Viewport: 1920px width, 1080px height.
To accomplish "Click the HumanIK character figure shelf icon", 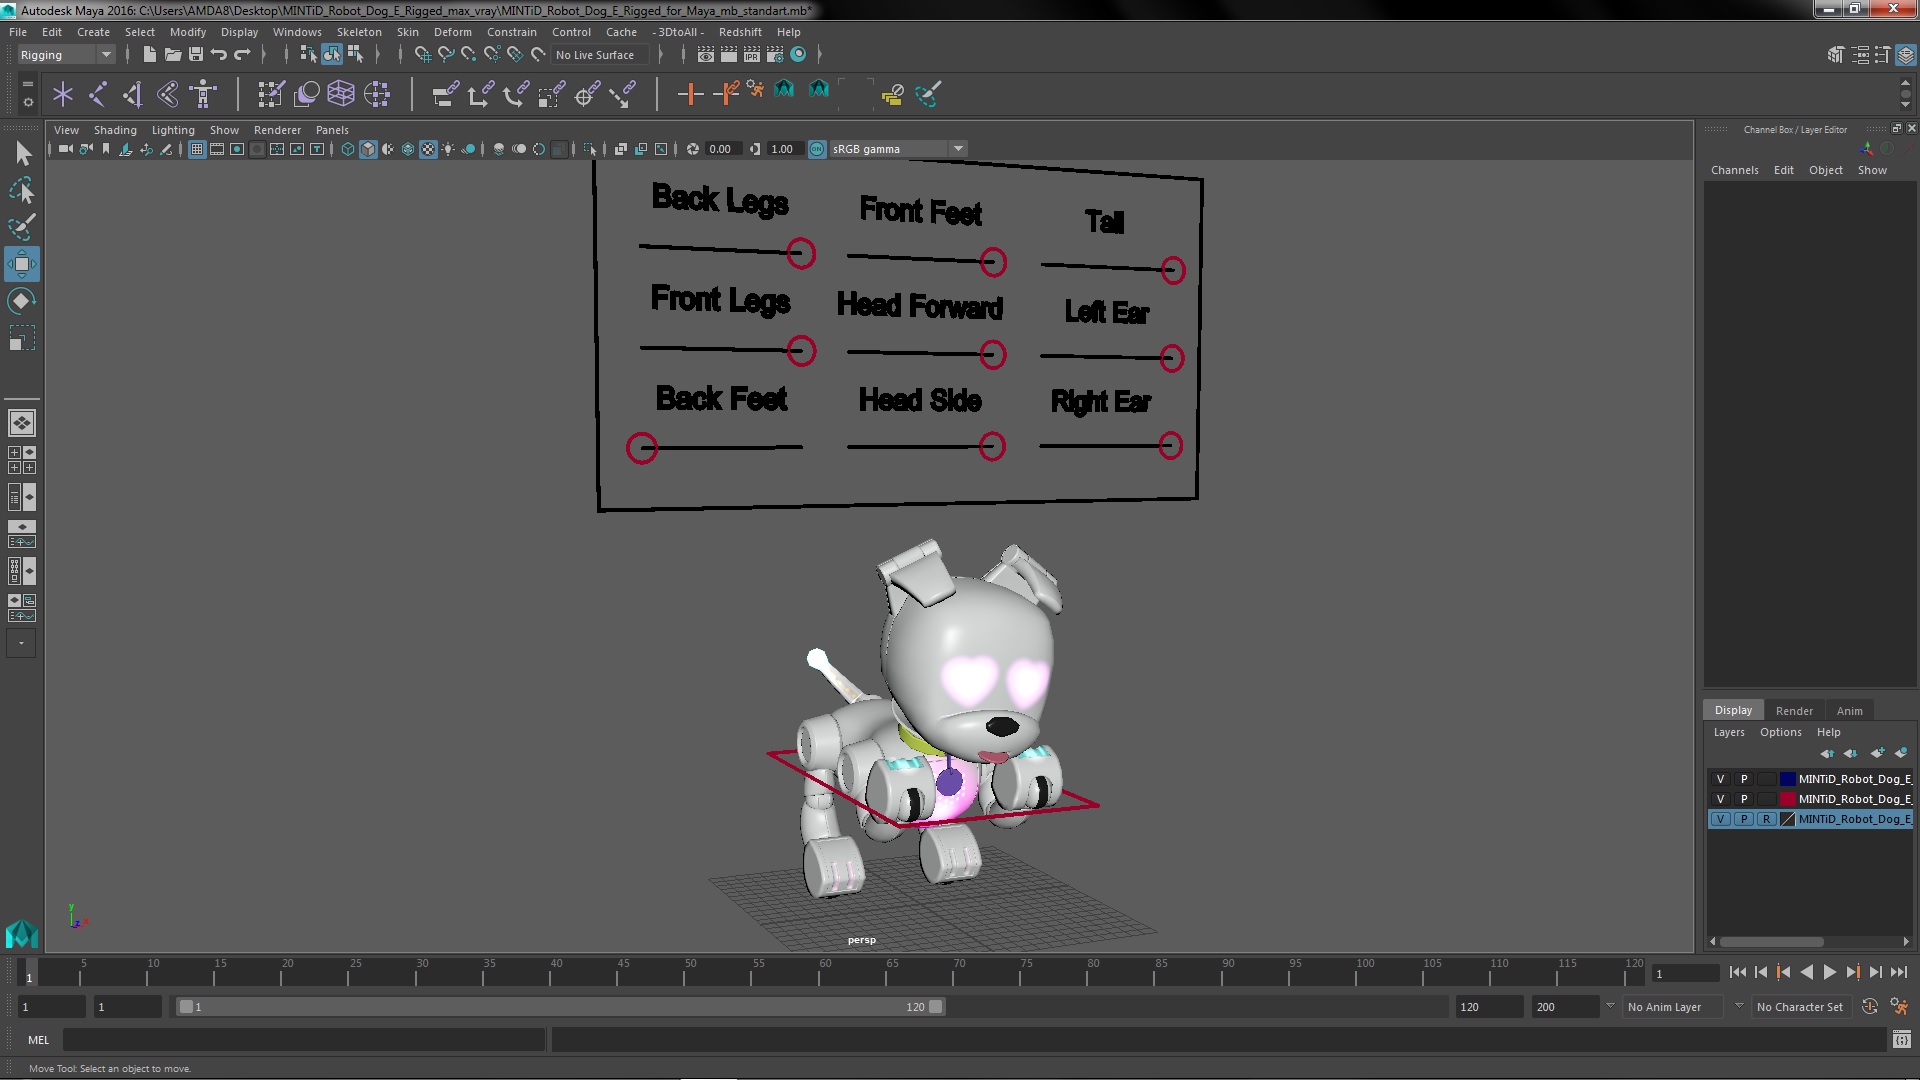I will tap(203, 95).
